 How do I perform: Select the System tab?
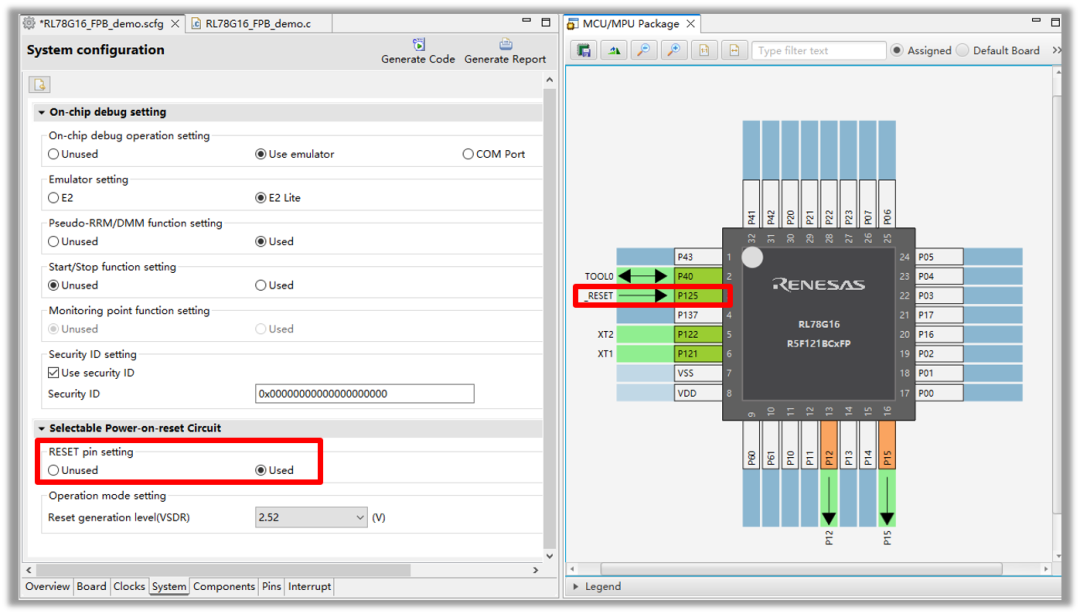coord(169,586)
